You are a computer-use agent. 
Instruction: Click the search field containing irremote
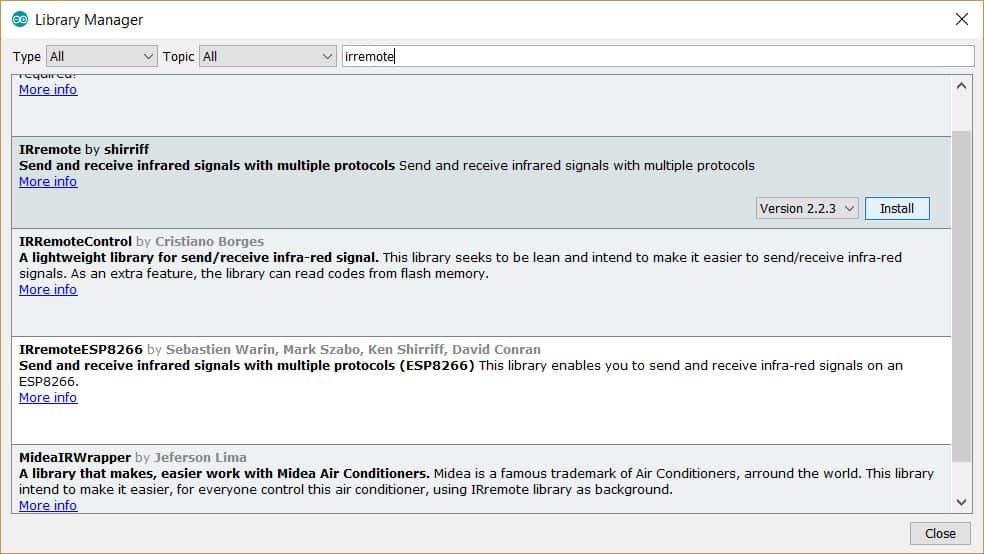click(x=658, y=56)
